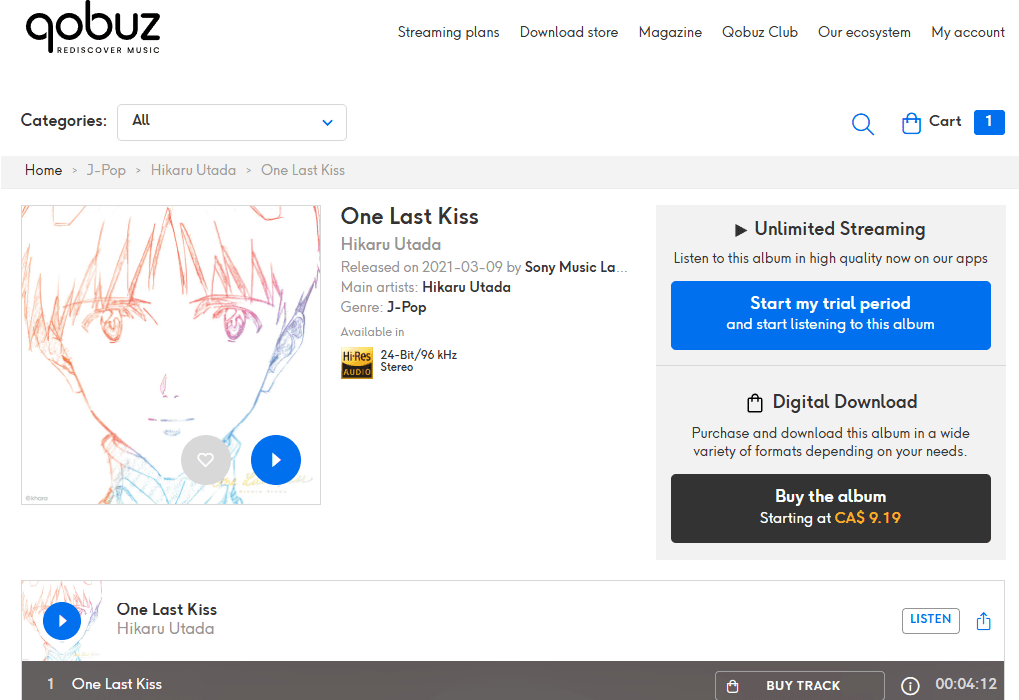The image size is (1019, 700).
Task: Click the LISTEN button
Action: pyautogui.click(x=930, y=620)
